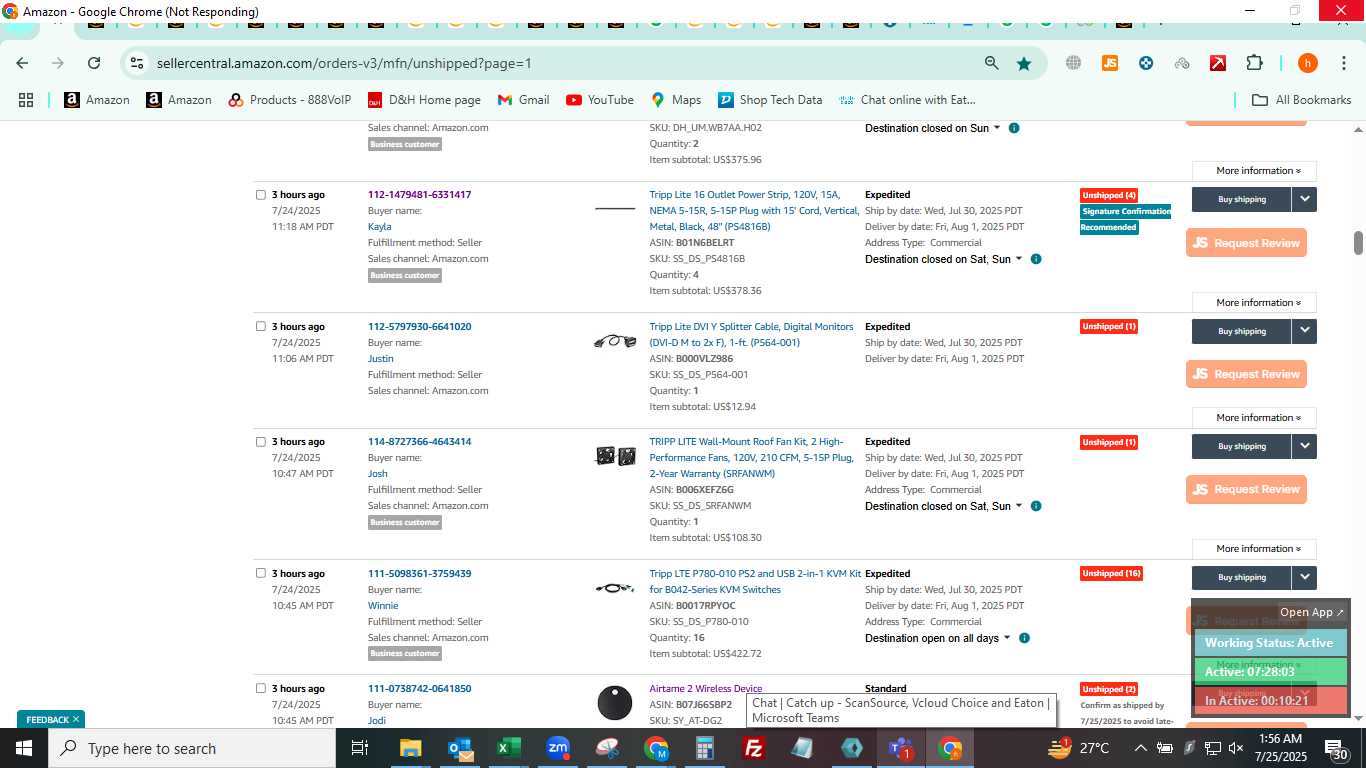Click Request Review for Kayla's order
The height and width of the screenshot is (768, 1366).
click(1246, 243)
